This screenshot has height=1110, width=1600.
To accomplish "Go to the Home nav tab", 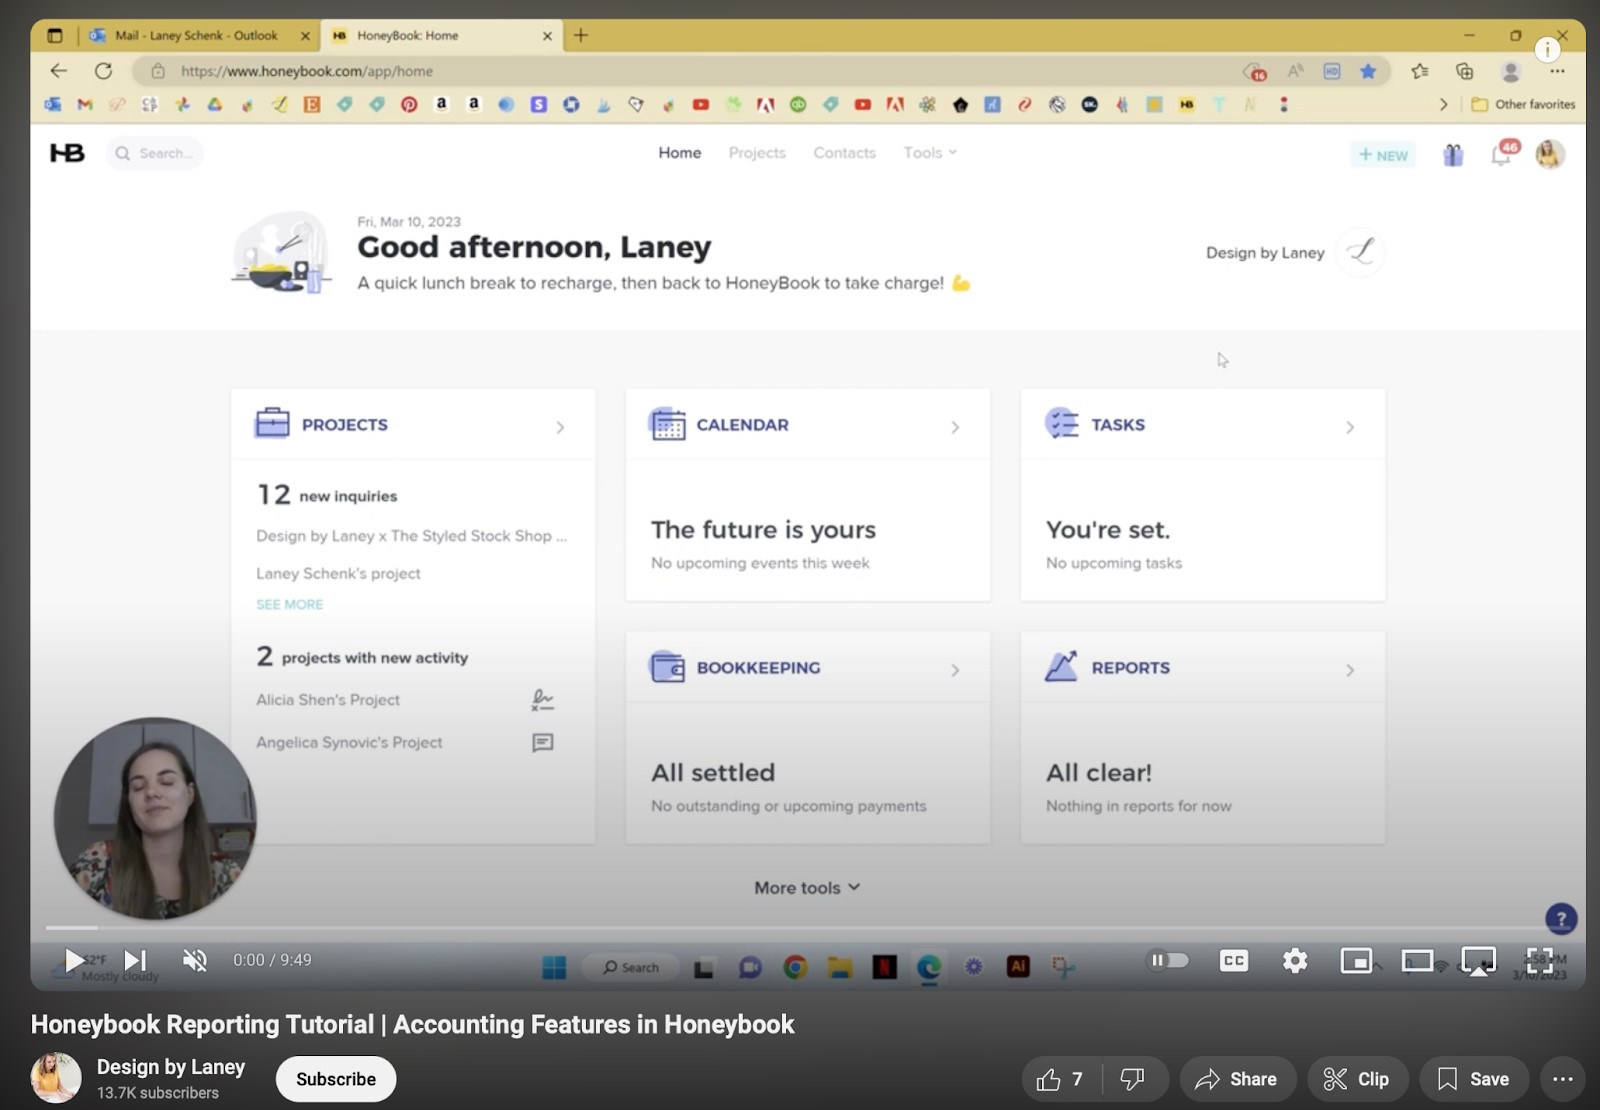I will pos(680,153).
